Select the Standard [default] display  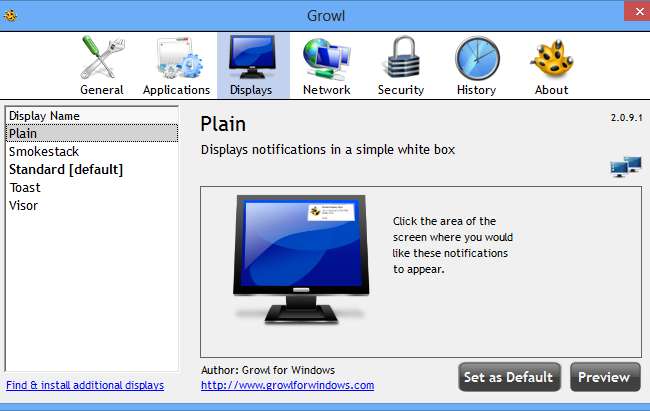(x=92, y=169)
